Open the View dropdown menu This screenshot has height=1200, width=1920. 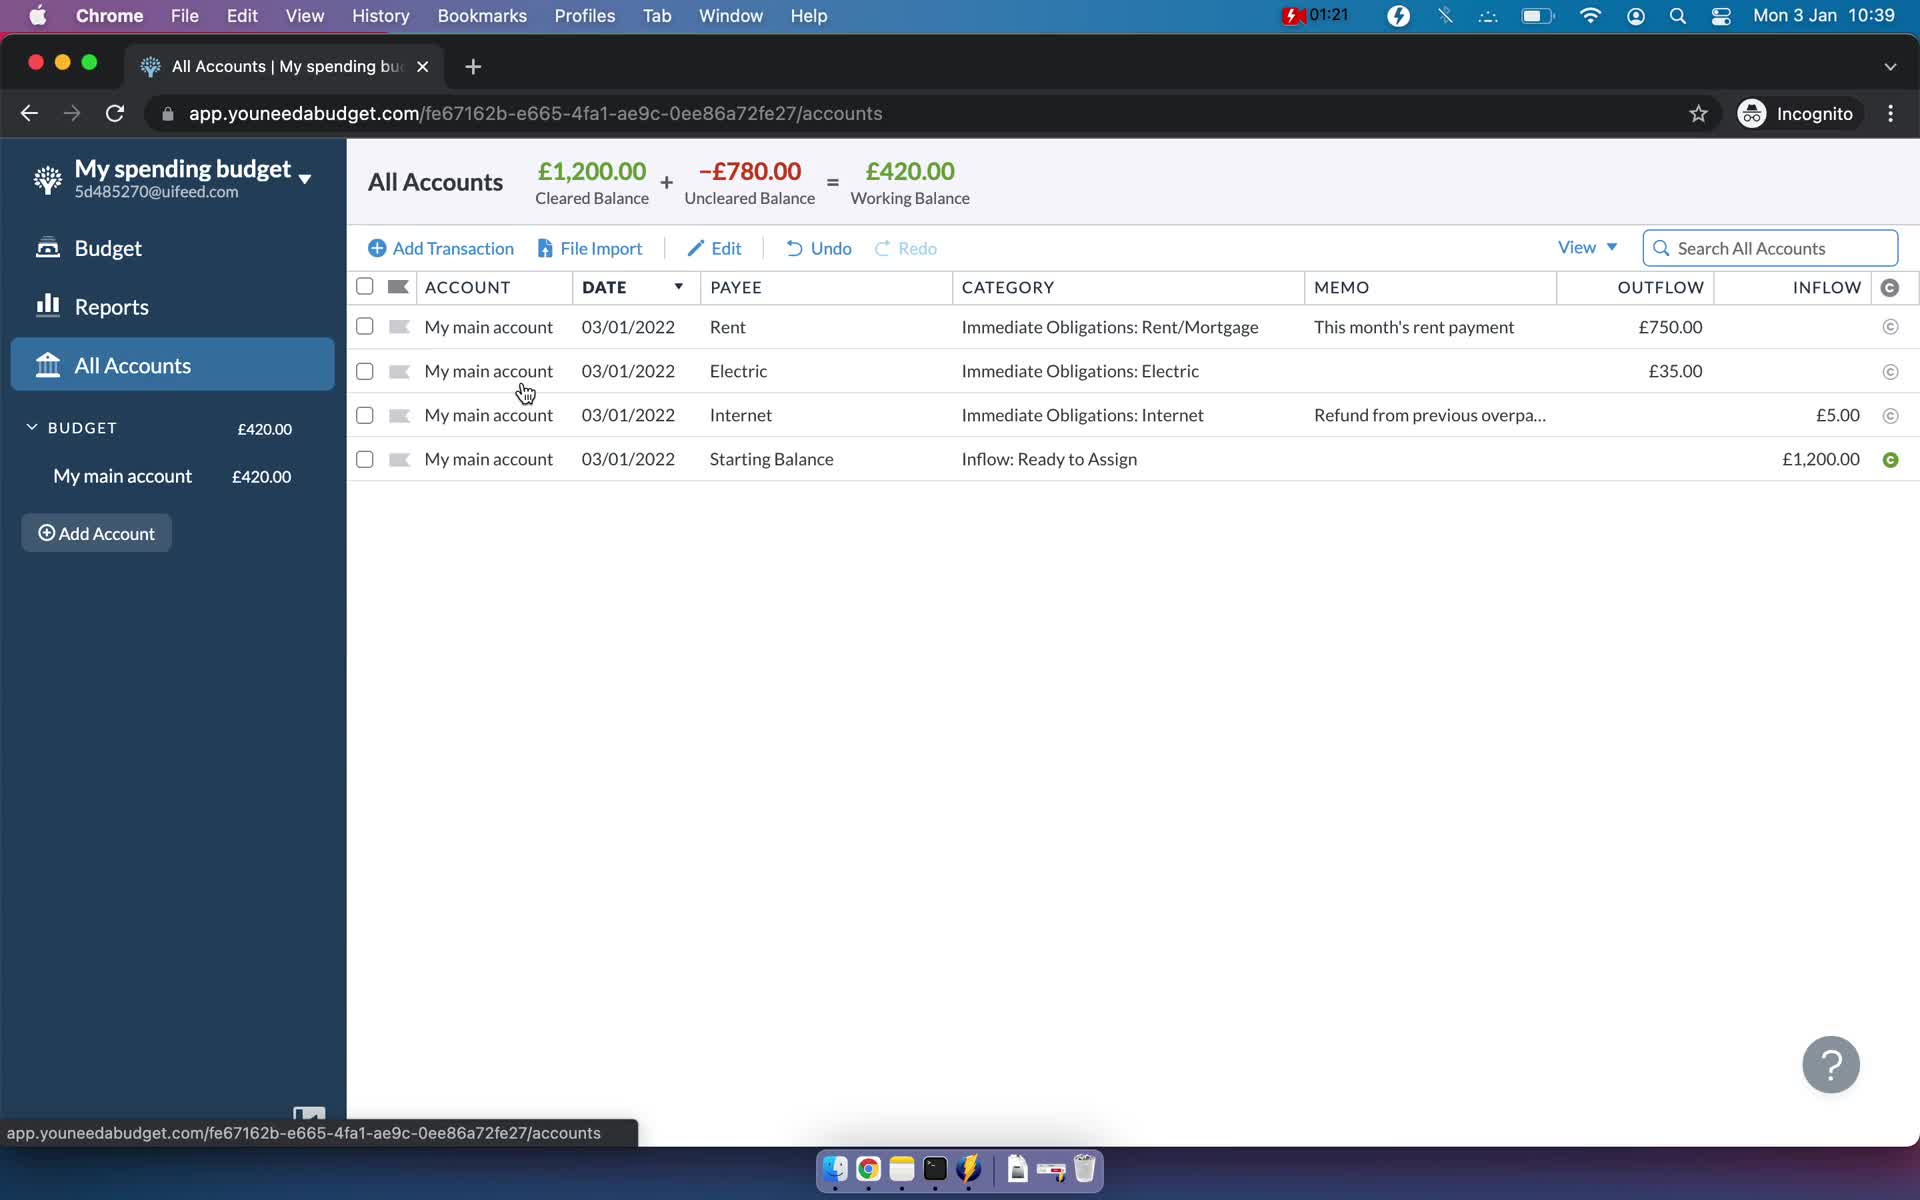(x=1587, y=247)
